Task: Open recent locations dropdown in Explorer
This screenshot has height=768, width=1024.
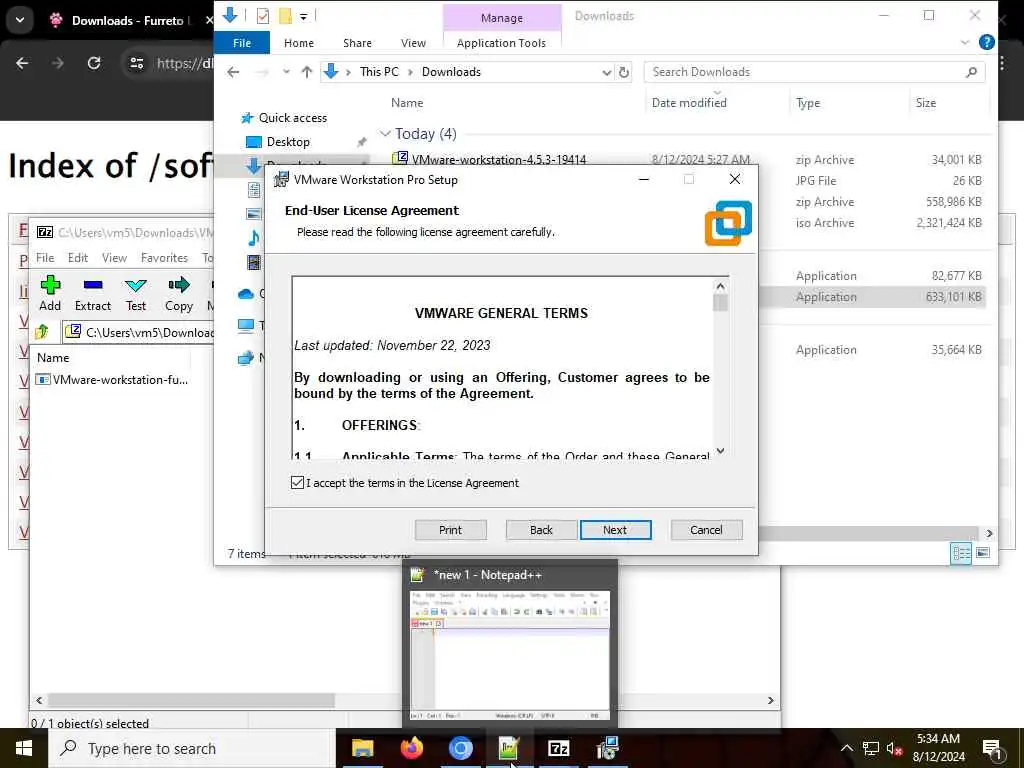Action: 286,72
